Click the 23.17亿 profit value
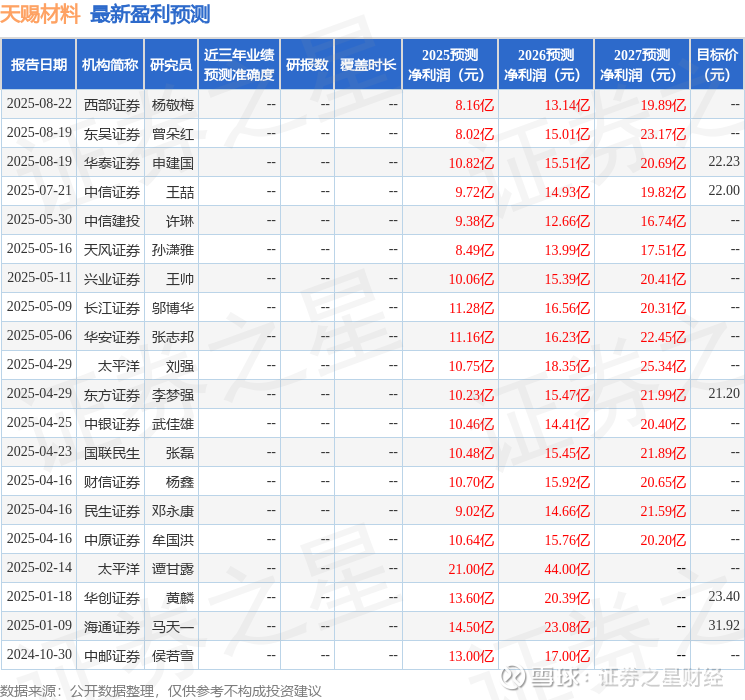Viewport: 745px width, 700px height. point(663,134)
